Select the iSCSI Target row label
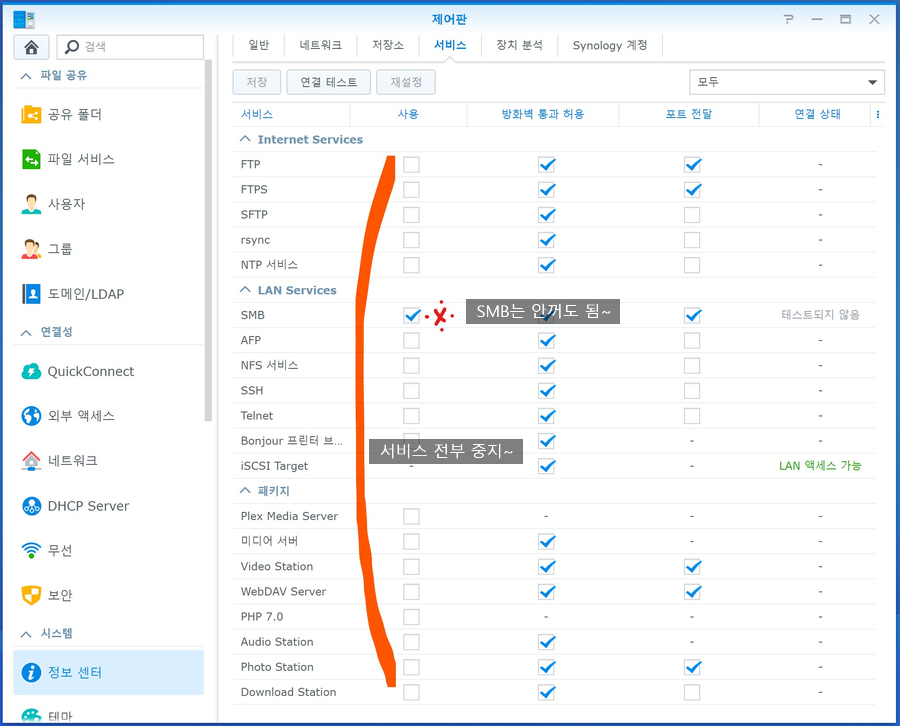 274,466
